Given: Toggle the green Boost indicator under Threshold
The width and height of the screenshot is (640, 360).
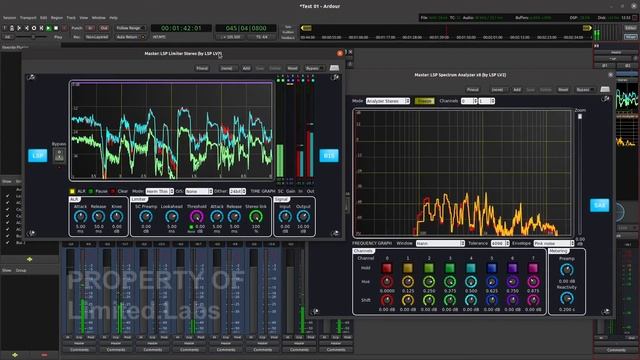Looking at the screenshot, I should tap(191, 227).
